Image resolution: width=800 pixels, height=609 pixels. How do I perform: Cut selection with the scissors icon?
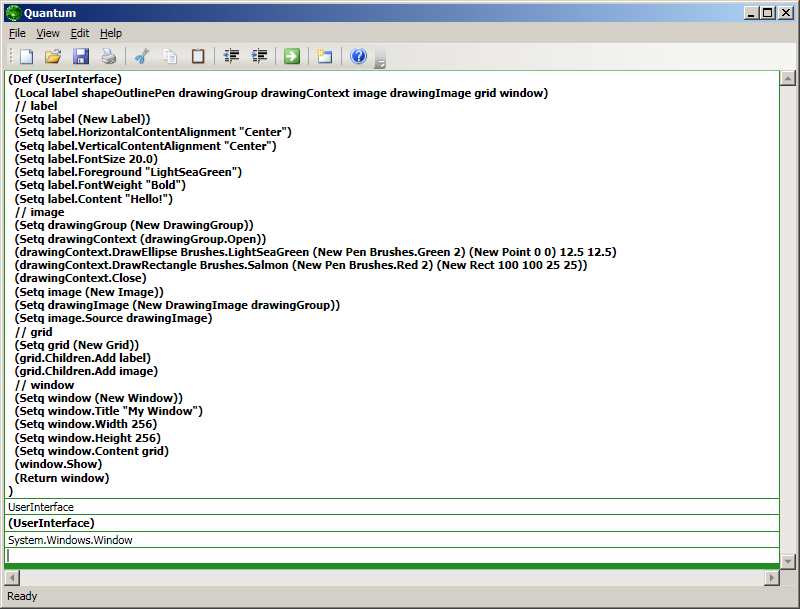pos(142,56)
